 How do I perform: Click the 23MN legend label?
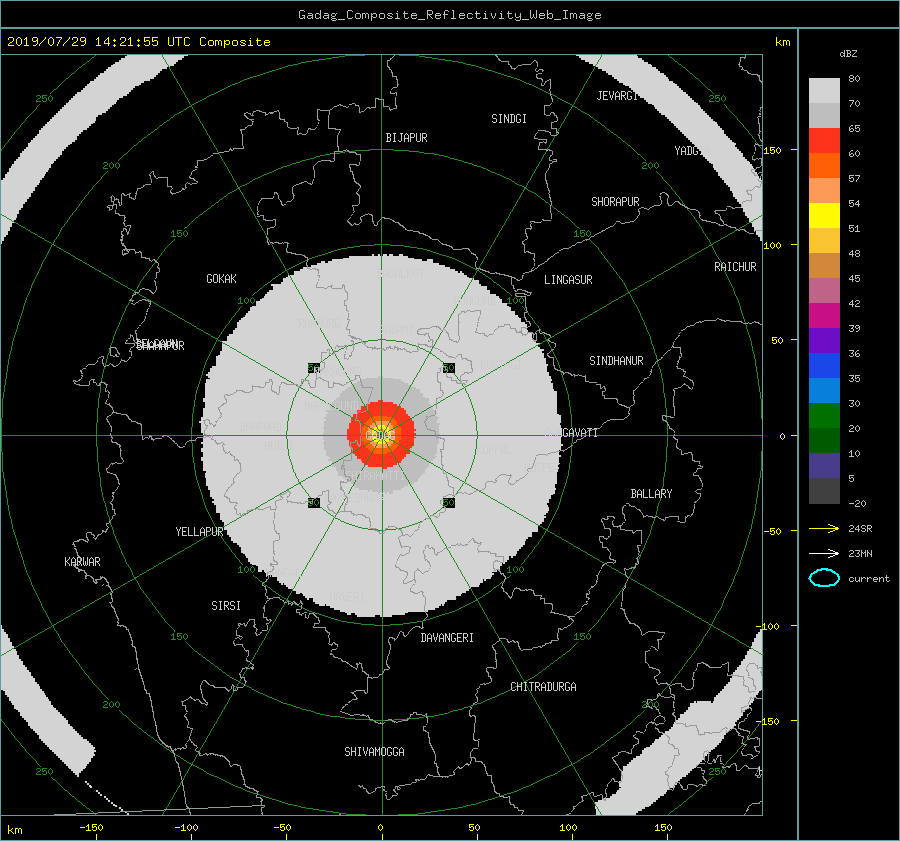click(860, 554)
